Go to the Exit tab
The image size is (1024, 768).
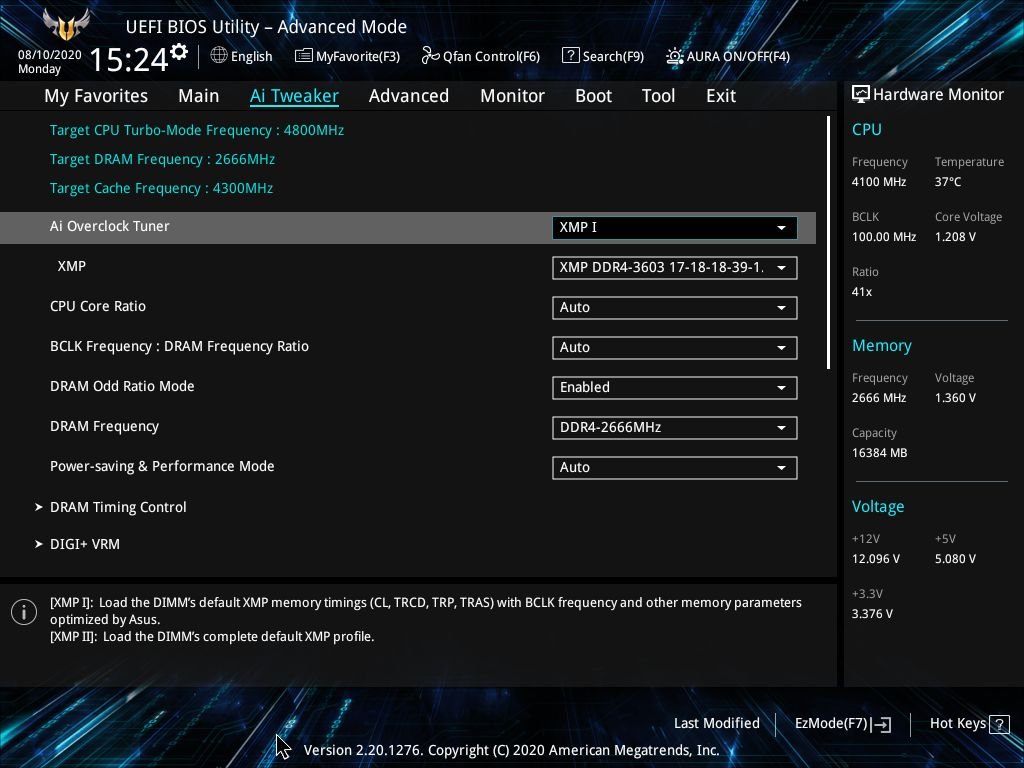(x=721, y=96)
